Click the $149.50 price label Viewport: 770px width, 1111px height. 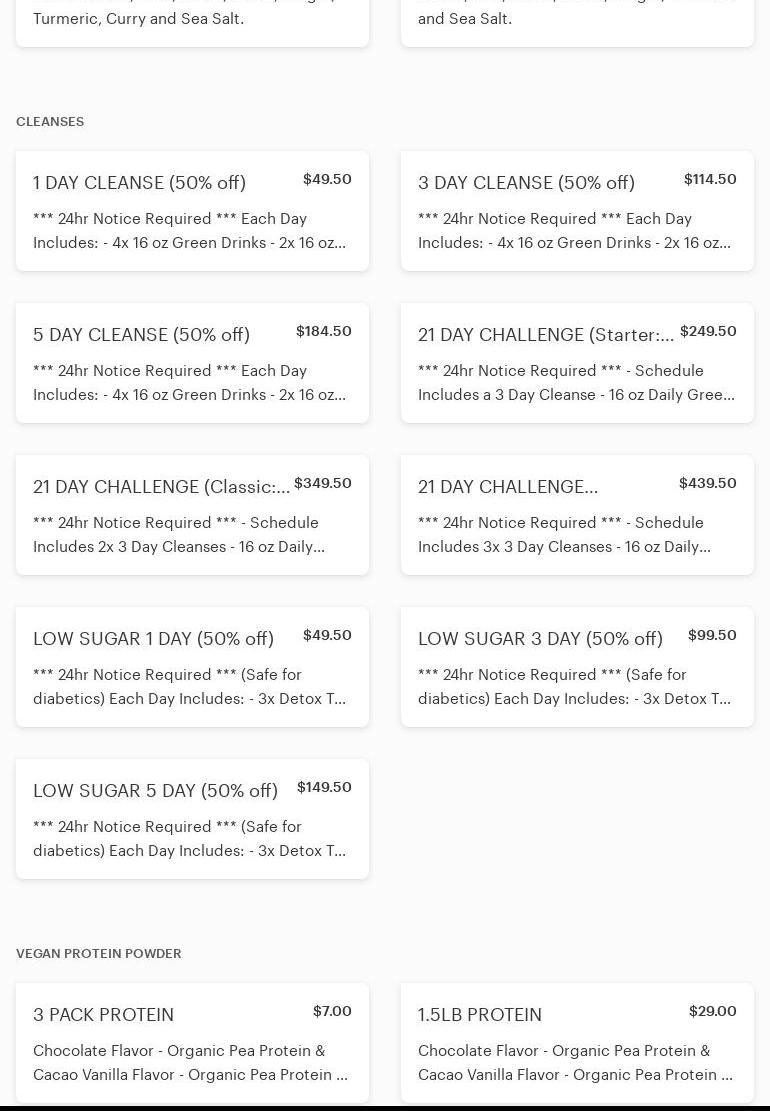pyautogui.click(x=324, y=788)
